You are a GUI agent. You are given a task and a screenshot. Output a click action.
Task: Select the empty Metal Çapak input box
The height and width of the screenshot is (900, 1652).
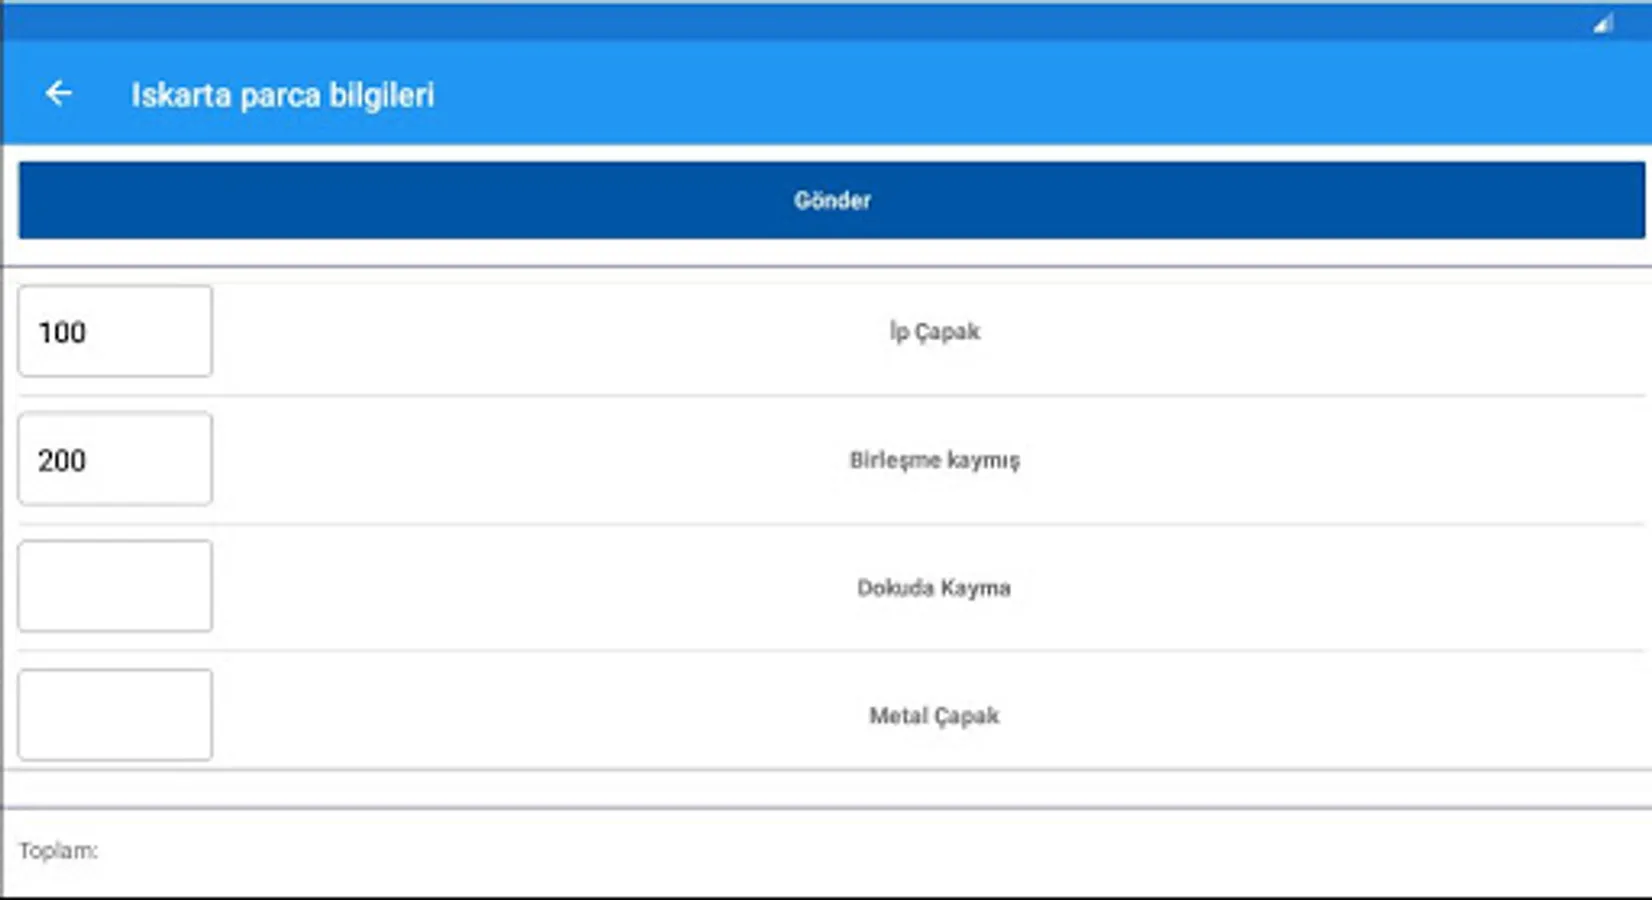click(115, 715)
